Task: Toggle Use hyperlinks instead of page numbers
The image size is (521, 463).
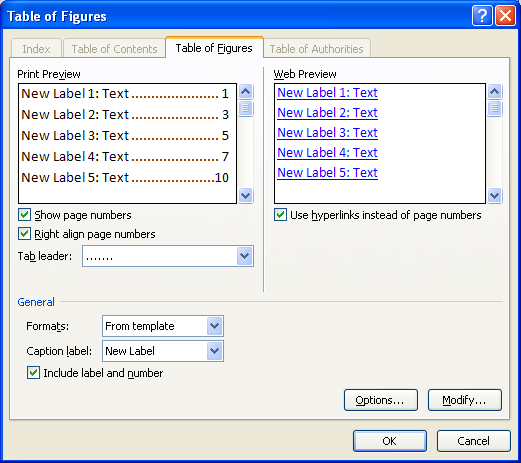Action: [x=280, y=215]
